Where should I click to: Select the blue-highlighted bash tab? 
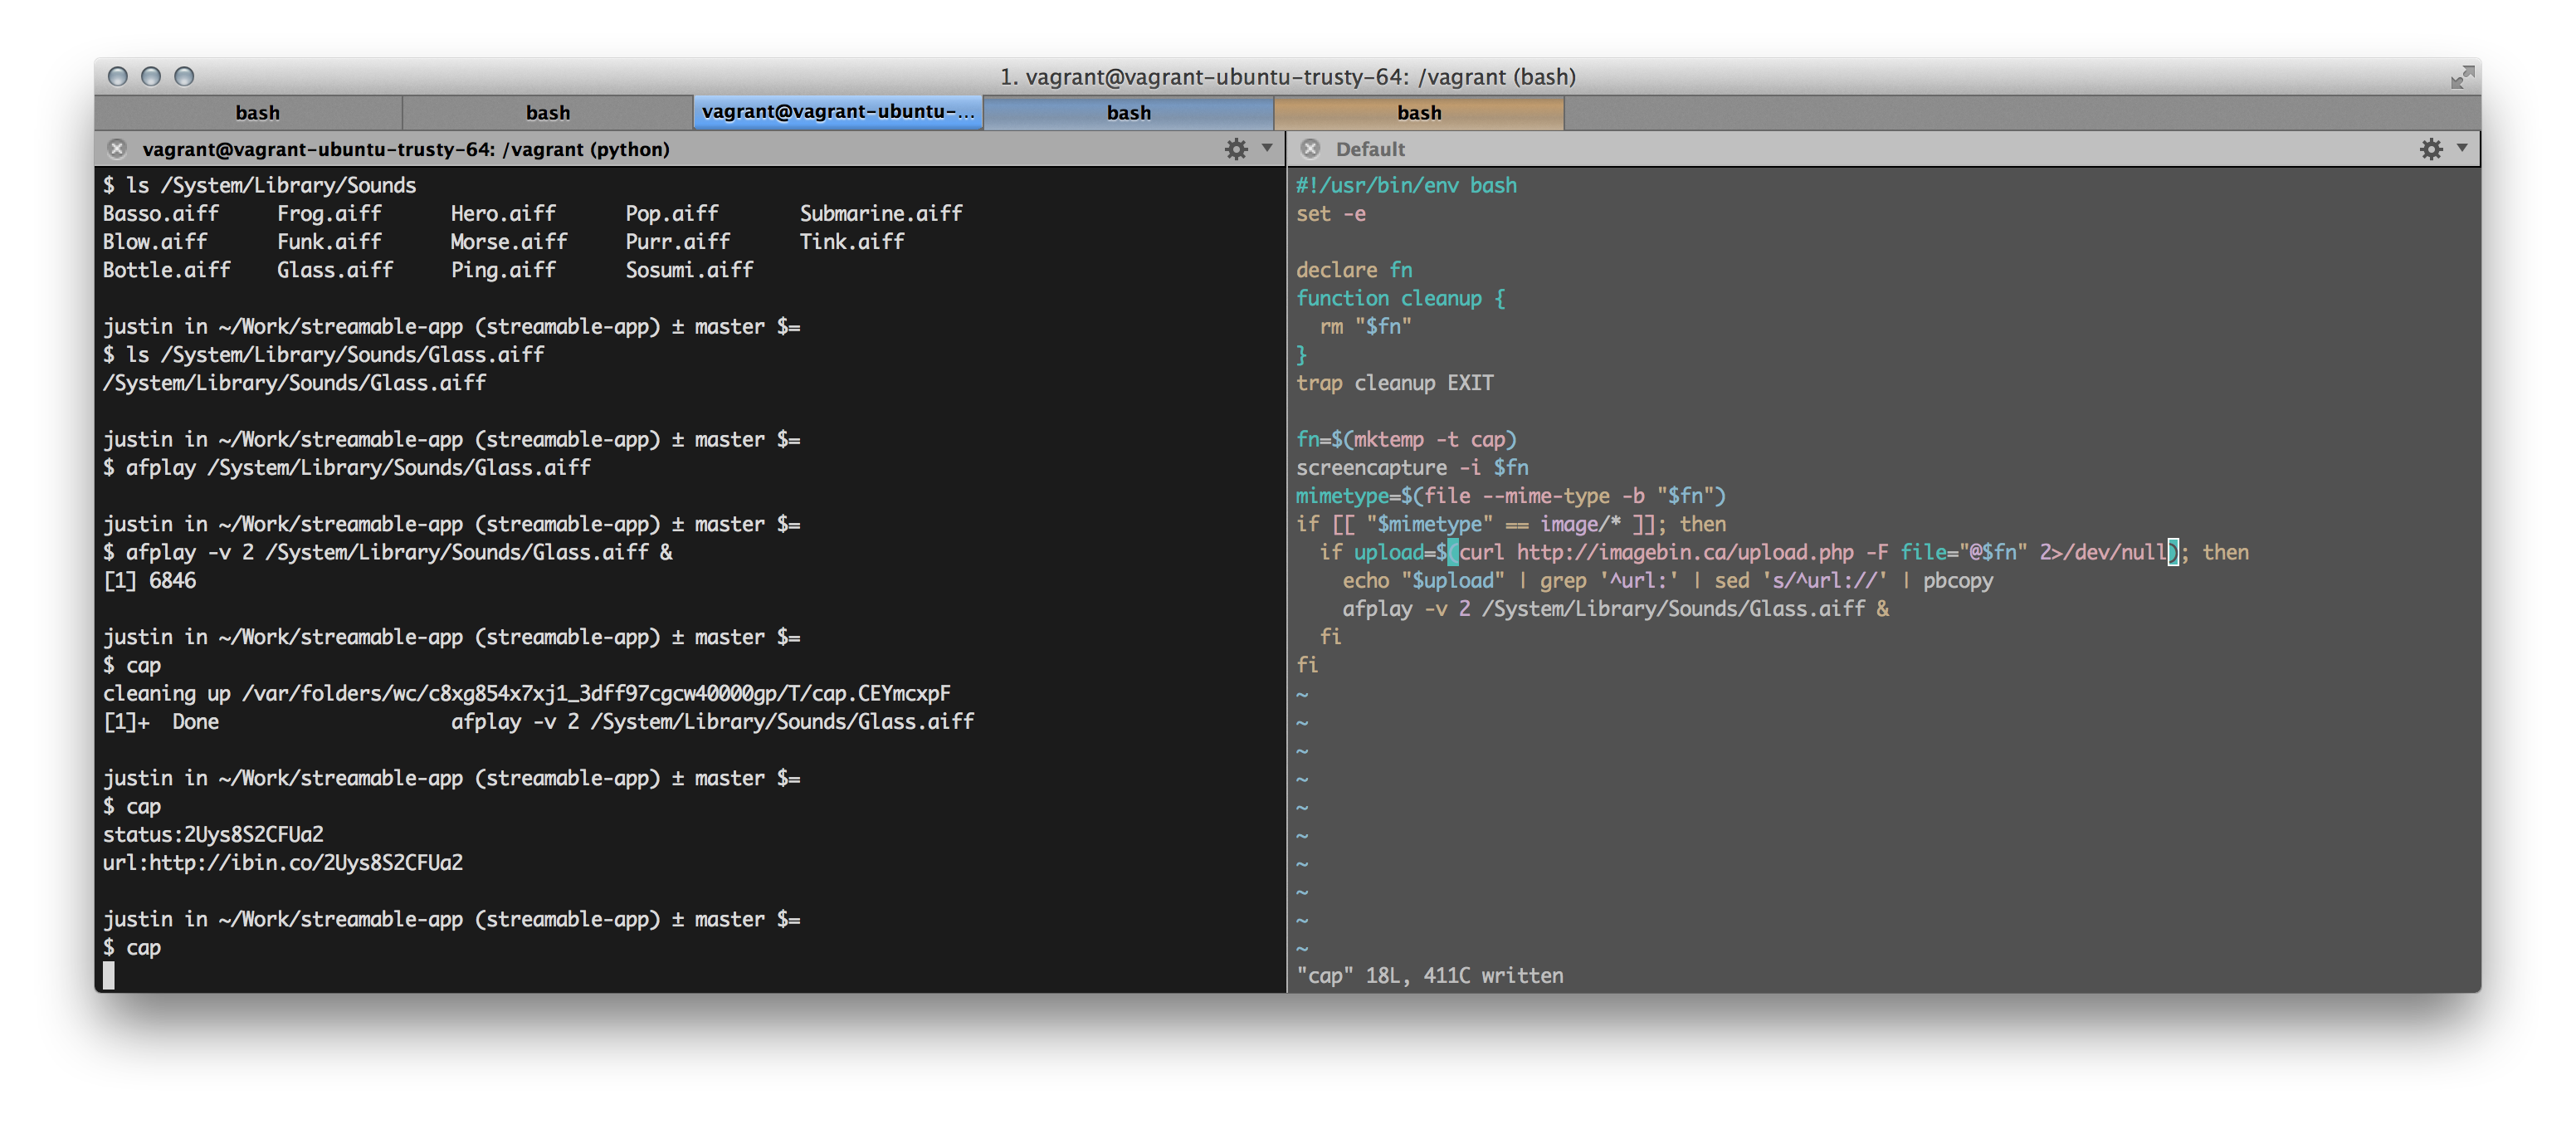(1128, 113)
